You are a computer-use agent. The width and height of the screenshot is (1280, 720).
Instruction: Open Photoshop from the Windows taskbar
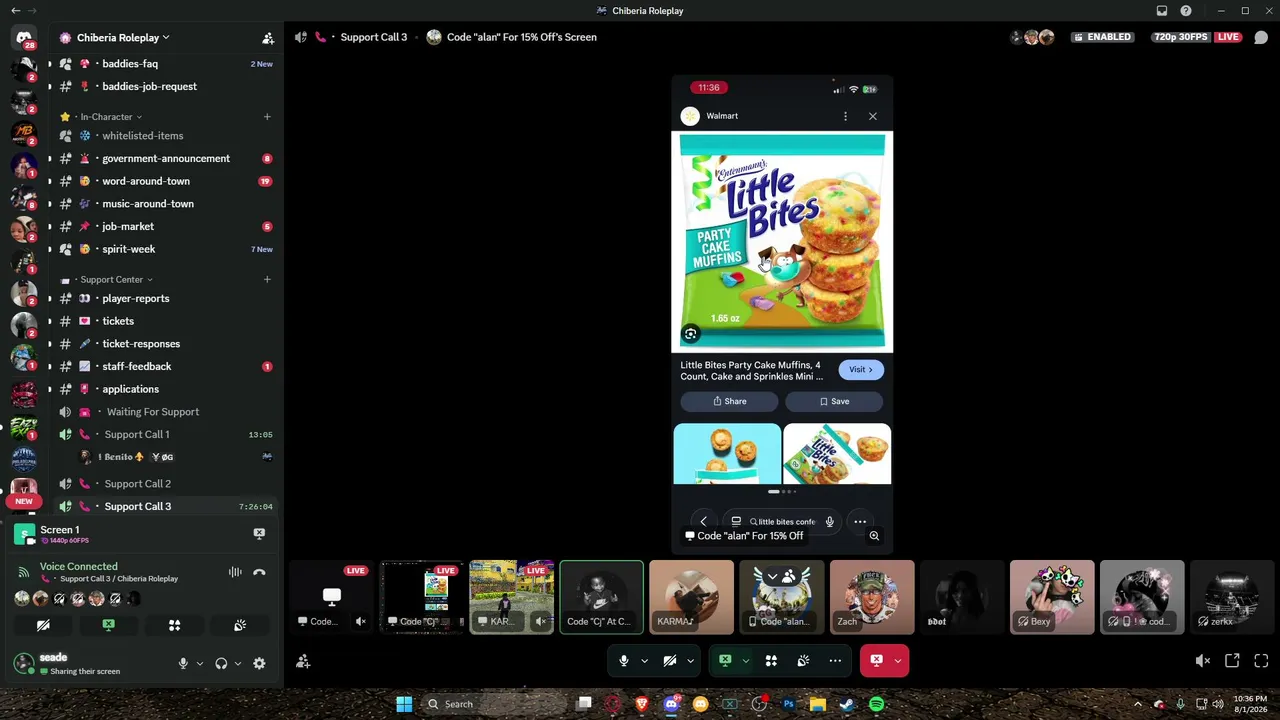coord(788,704)
